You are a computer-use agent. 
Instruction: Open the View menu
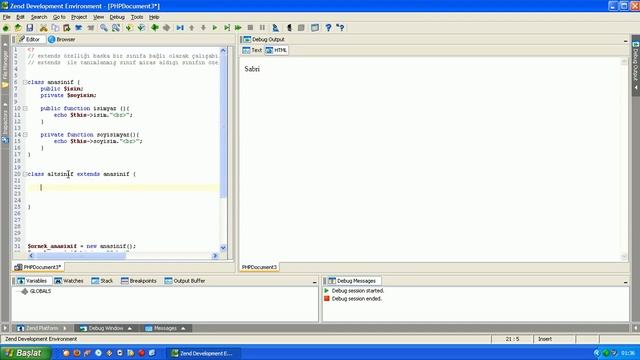coord(98,17)
